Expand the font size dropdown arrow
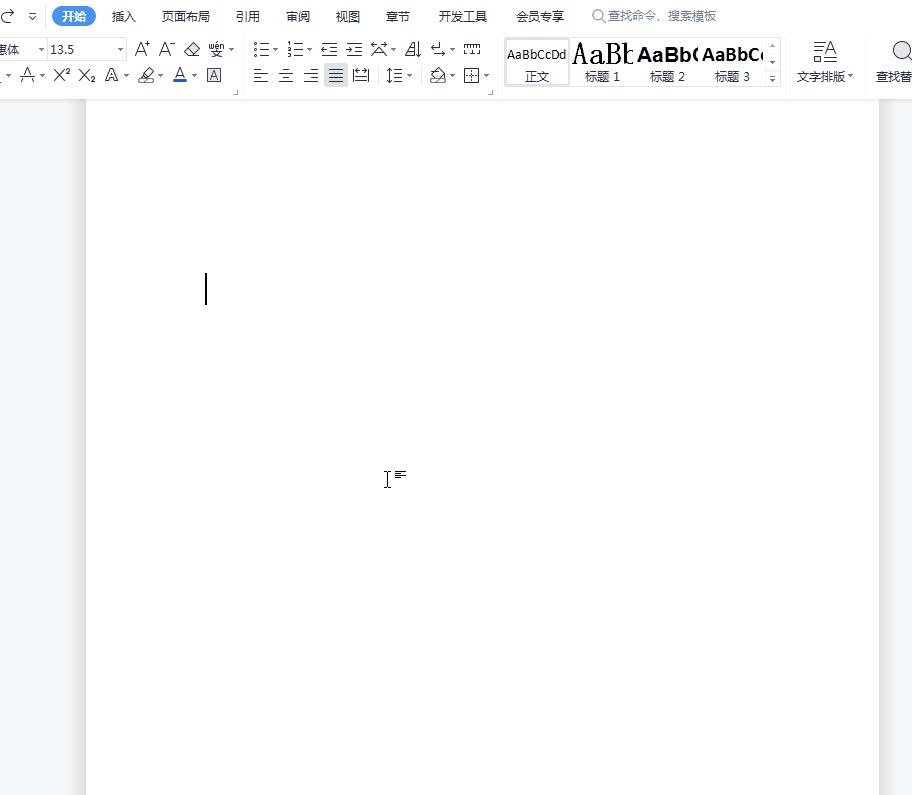The image size is (912, 795). tap(120, 49)
